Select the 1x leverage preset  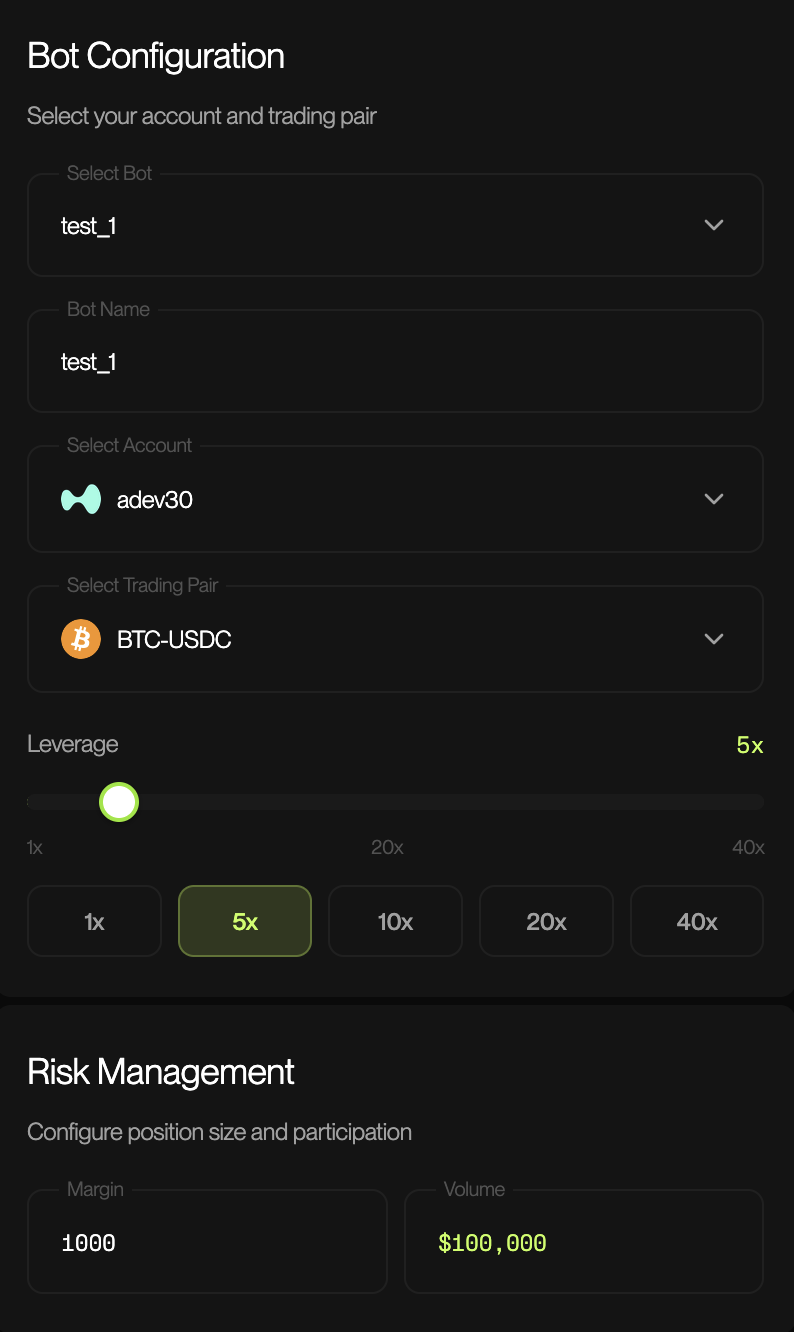[94, 921]
